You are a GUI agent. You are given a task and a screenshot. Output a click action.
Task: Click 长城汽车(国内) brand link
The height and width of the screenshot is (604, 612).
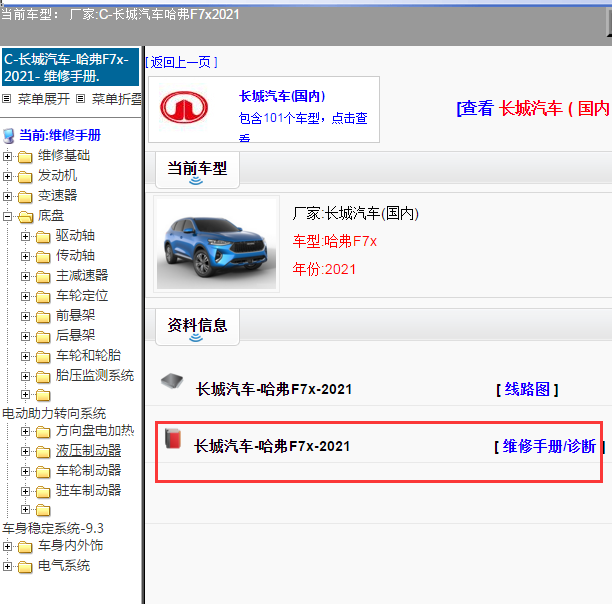pos(282,96)
